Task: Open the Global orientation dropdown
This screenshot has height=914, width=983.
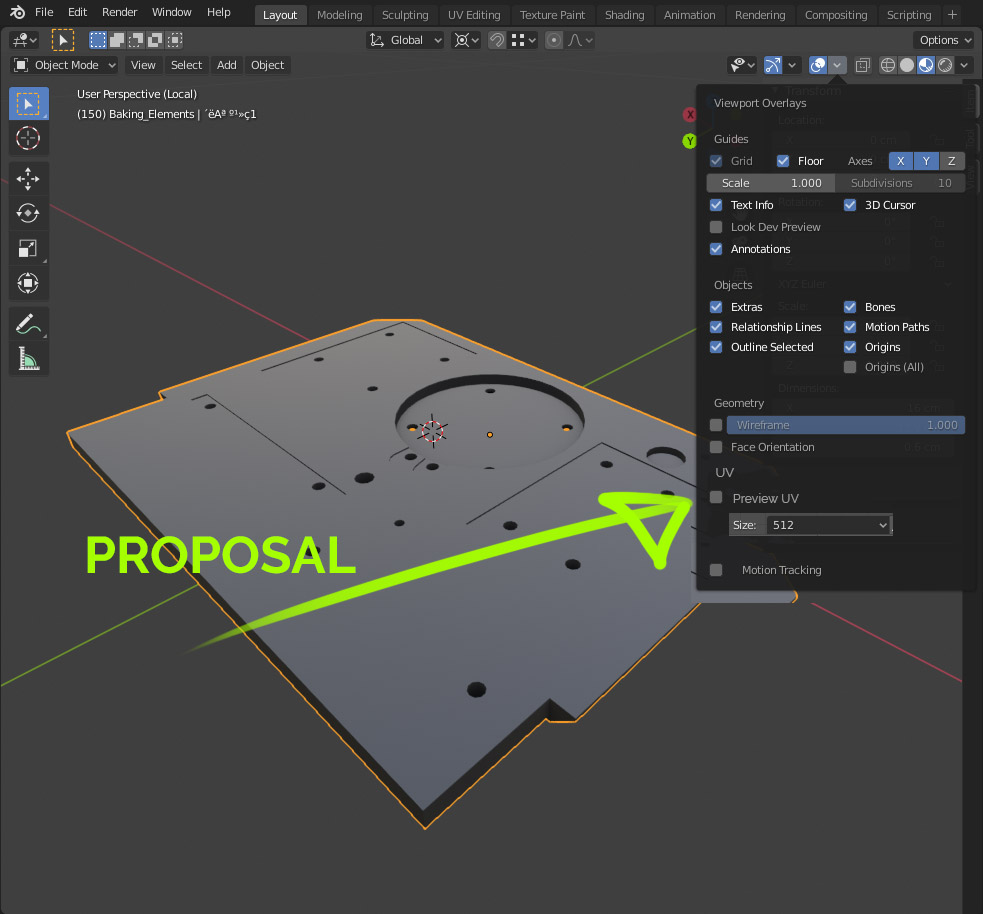Action: 405,40
